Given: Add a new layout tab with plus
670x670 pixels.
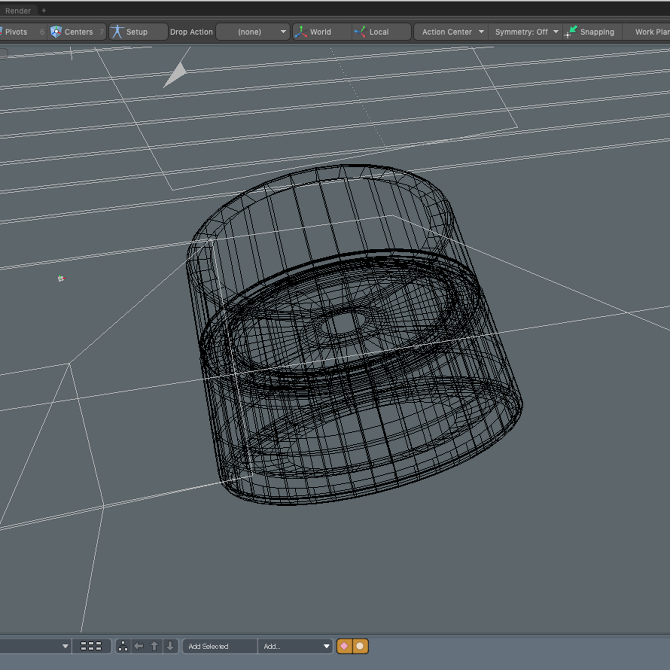Looking at the screenshot, I should point(43,10).
